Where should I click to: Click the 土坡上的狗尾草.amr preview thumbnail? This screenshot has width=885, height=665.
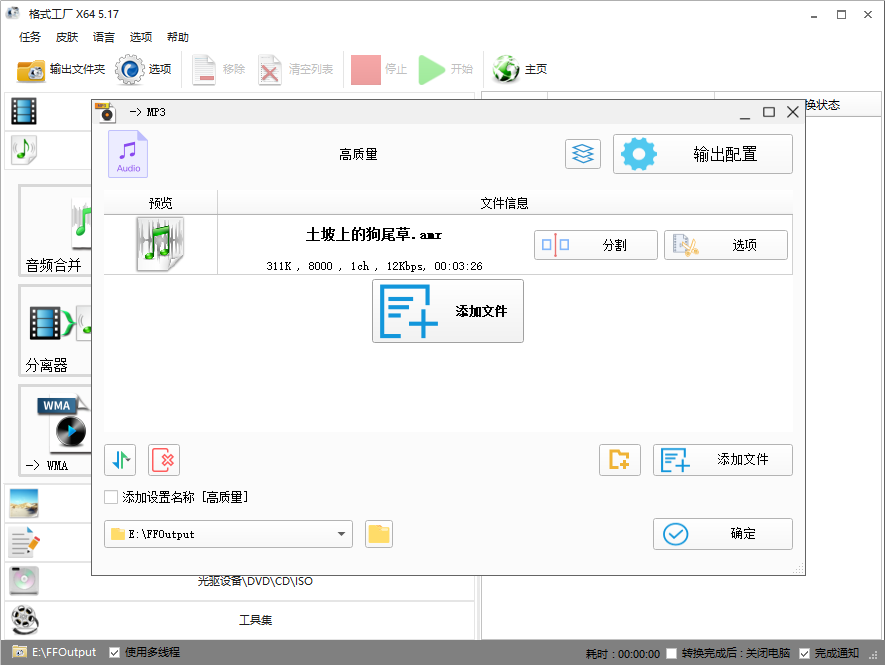(x=160, y=243)
